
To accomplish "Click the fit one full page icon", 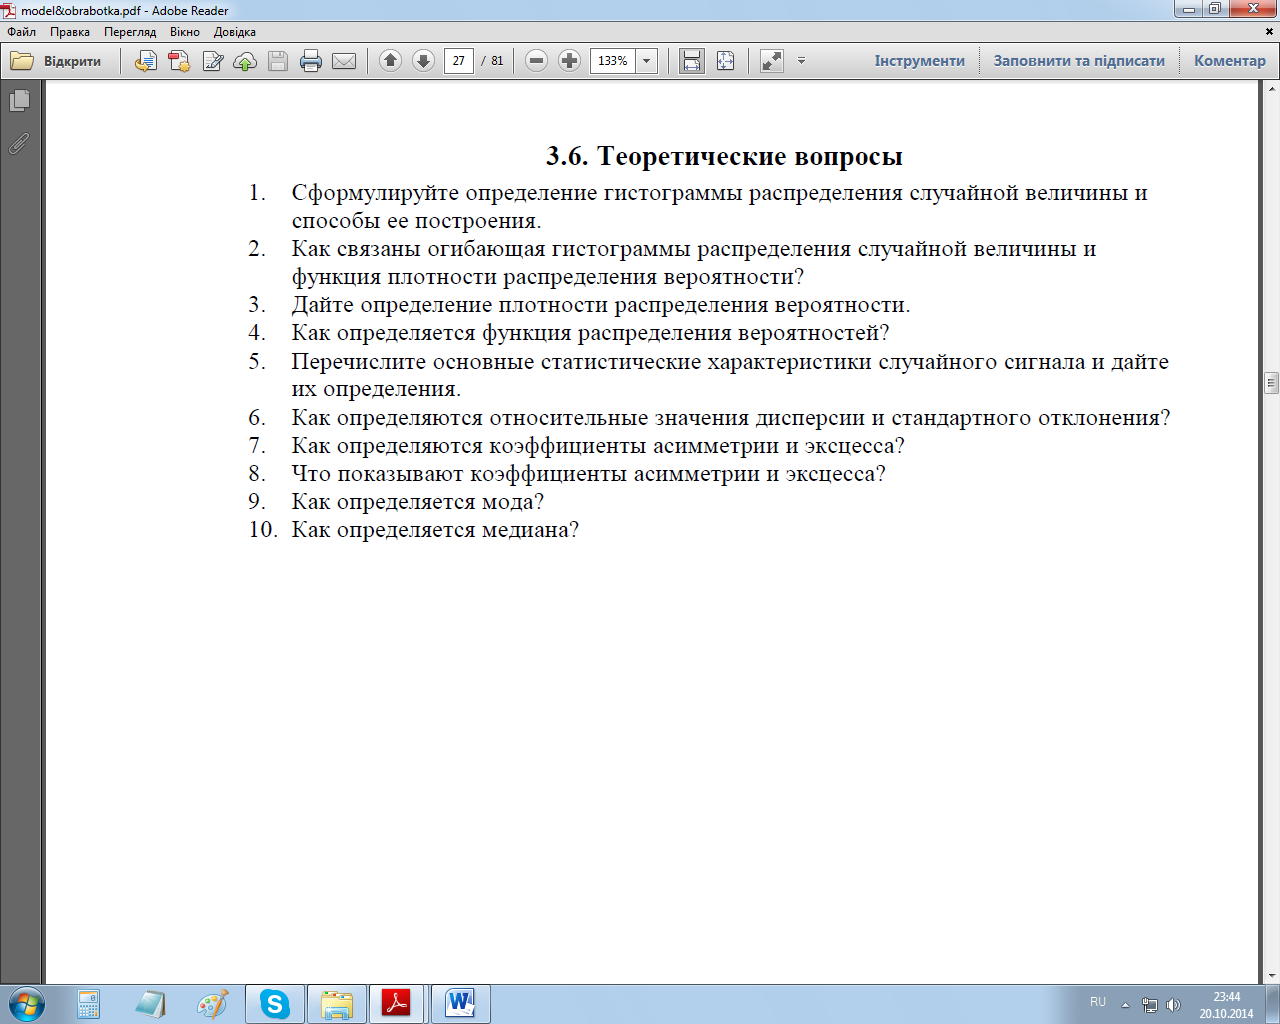I will pyautogui.click(x=726, y=61).
